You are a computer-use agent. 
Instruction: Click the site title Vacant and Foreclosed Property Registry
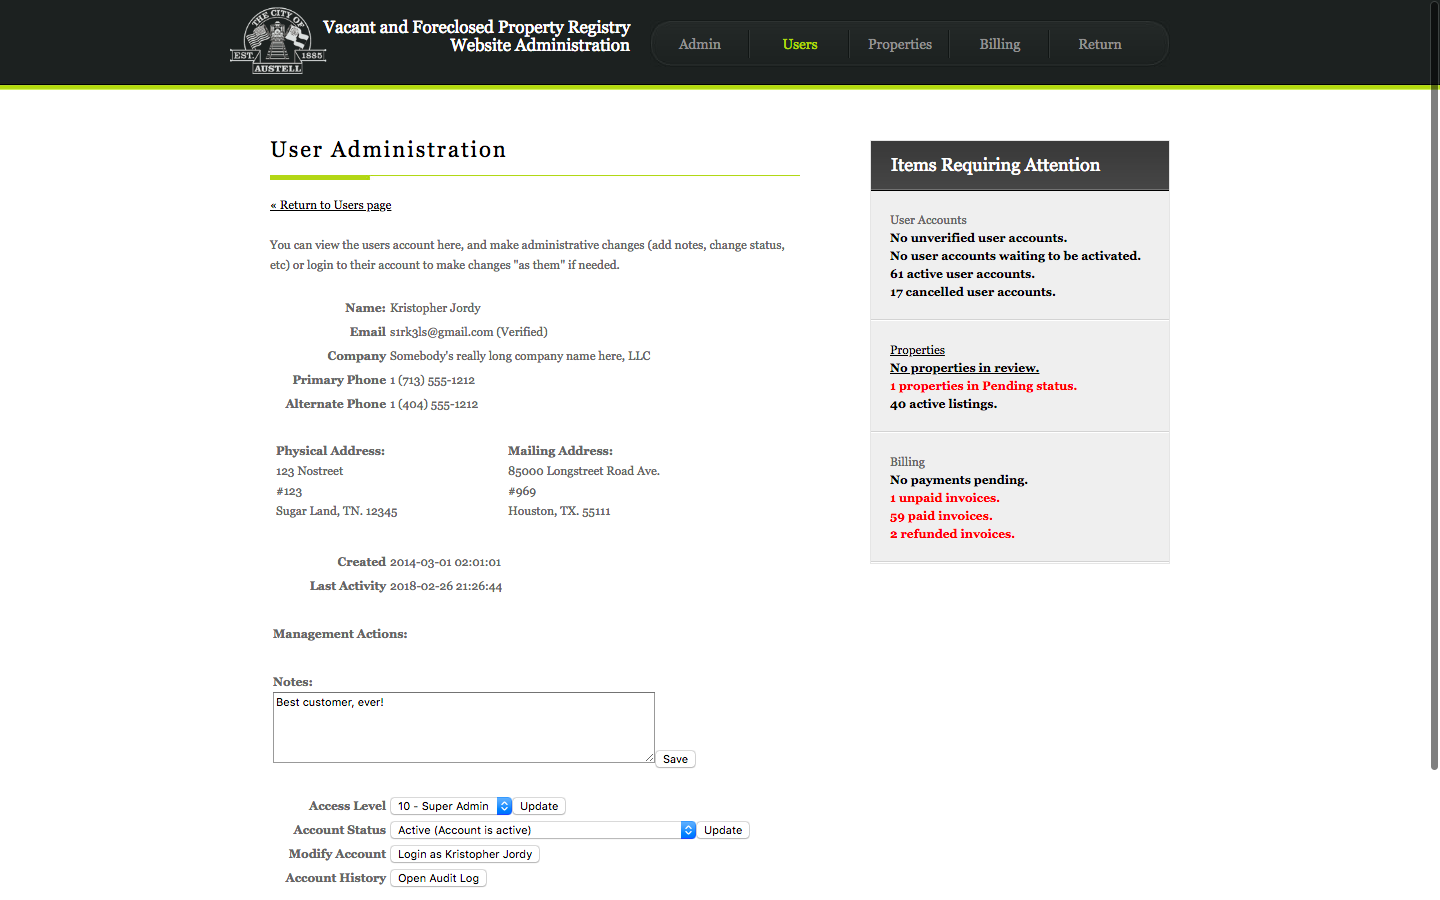click(x=476, y=27)
